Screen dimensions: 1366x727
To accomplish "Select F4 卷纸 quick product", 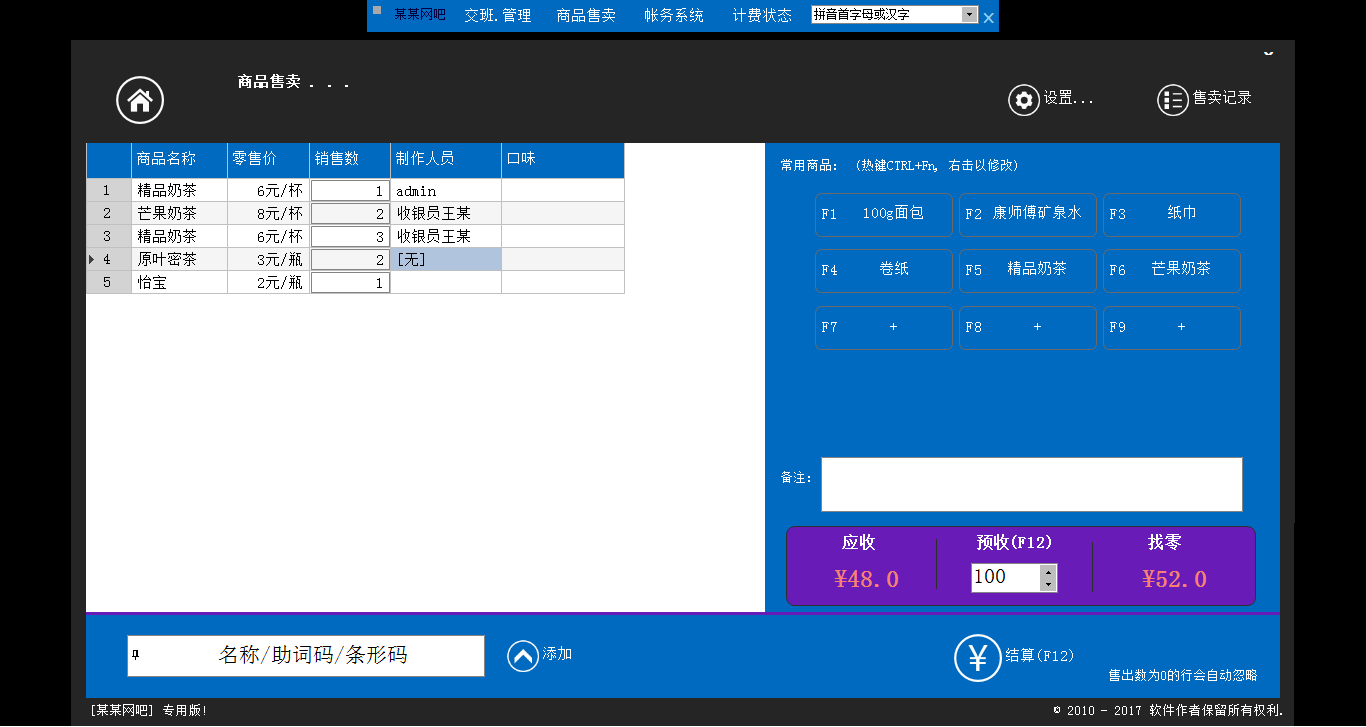I will pyautogui.click(x=884, y=271).
